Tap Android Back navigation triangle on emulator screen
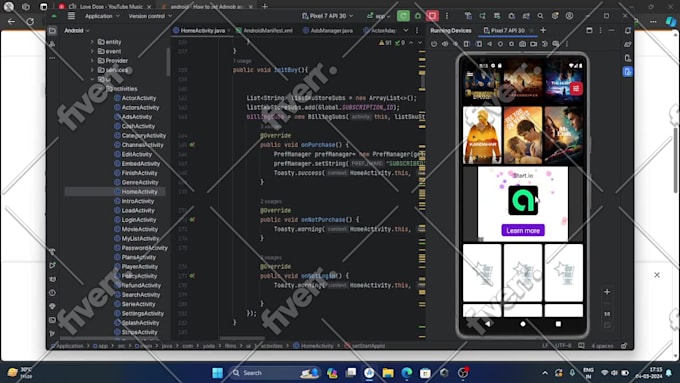 (x=488, y=324)
